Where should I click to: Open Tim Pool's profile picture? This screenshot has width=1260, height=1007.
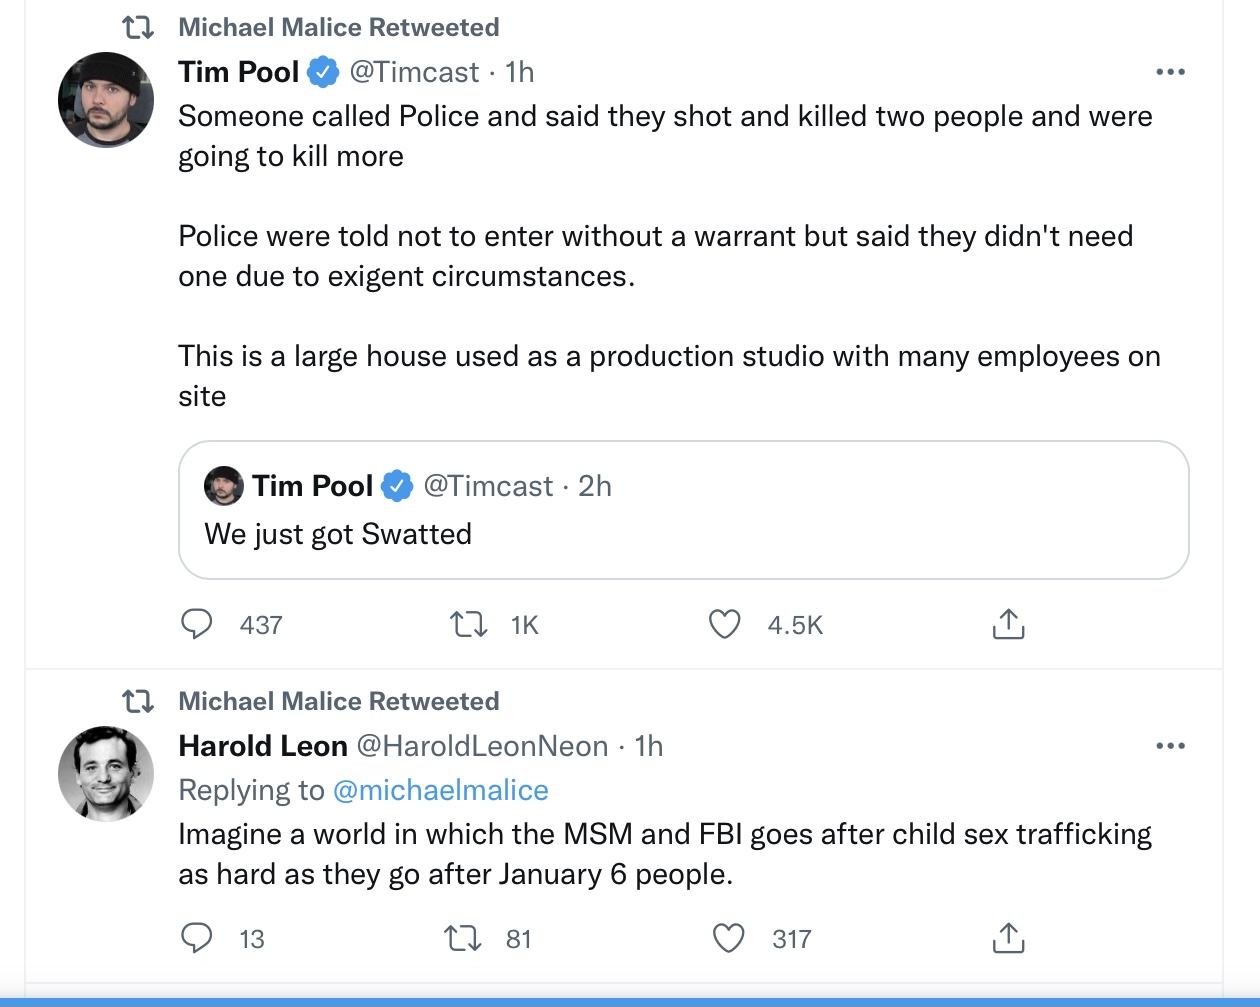pos(106,100)
